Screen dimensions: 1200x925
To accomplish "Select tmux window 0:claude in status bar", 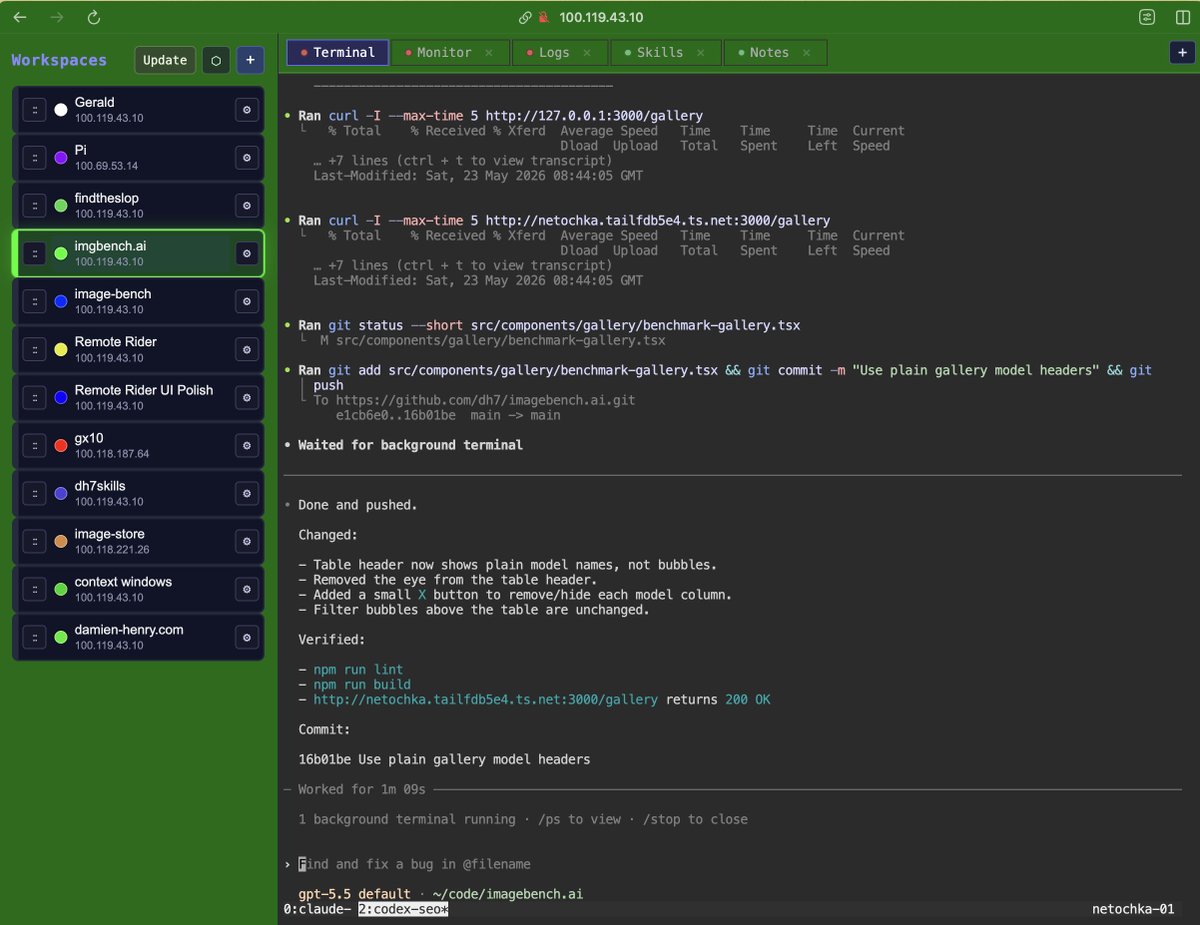I will [x=317, y=909].
